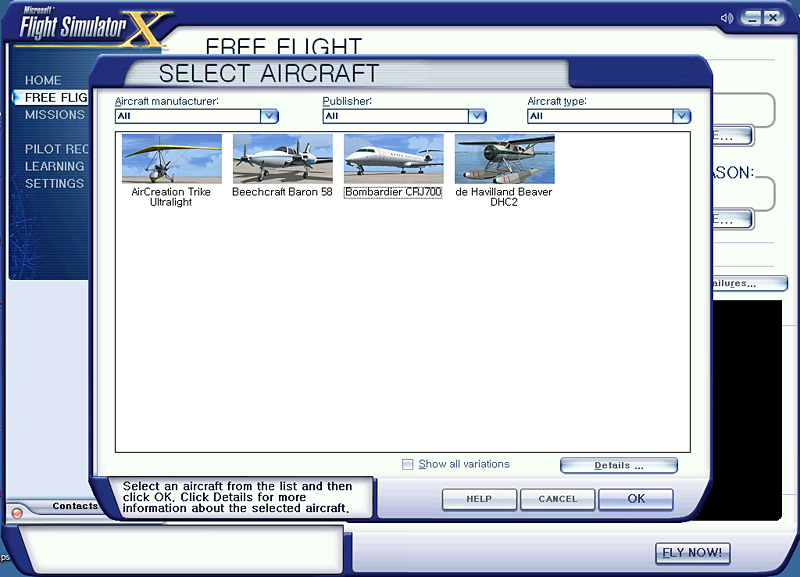Click the HELP button
Screen dimensions: 800x577
coord(479,499)
